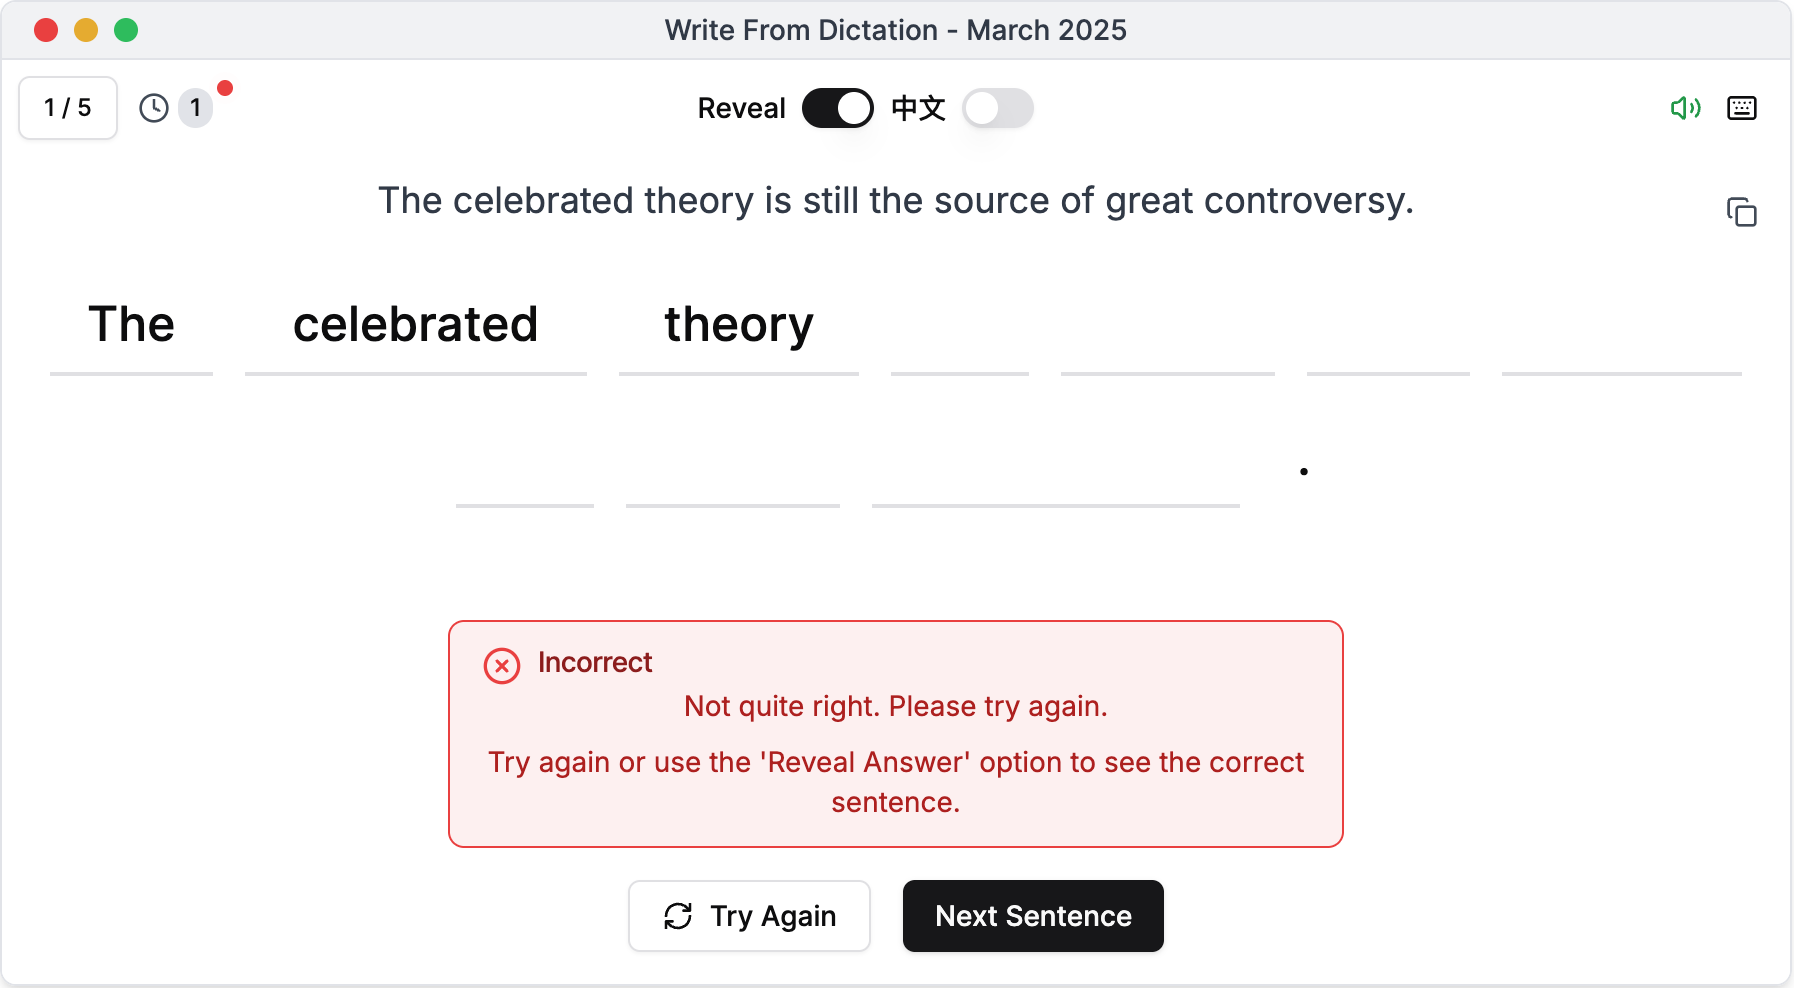Copy the revealed sentence to clipboard

(x=1741, y=212)
